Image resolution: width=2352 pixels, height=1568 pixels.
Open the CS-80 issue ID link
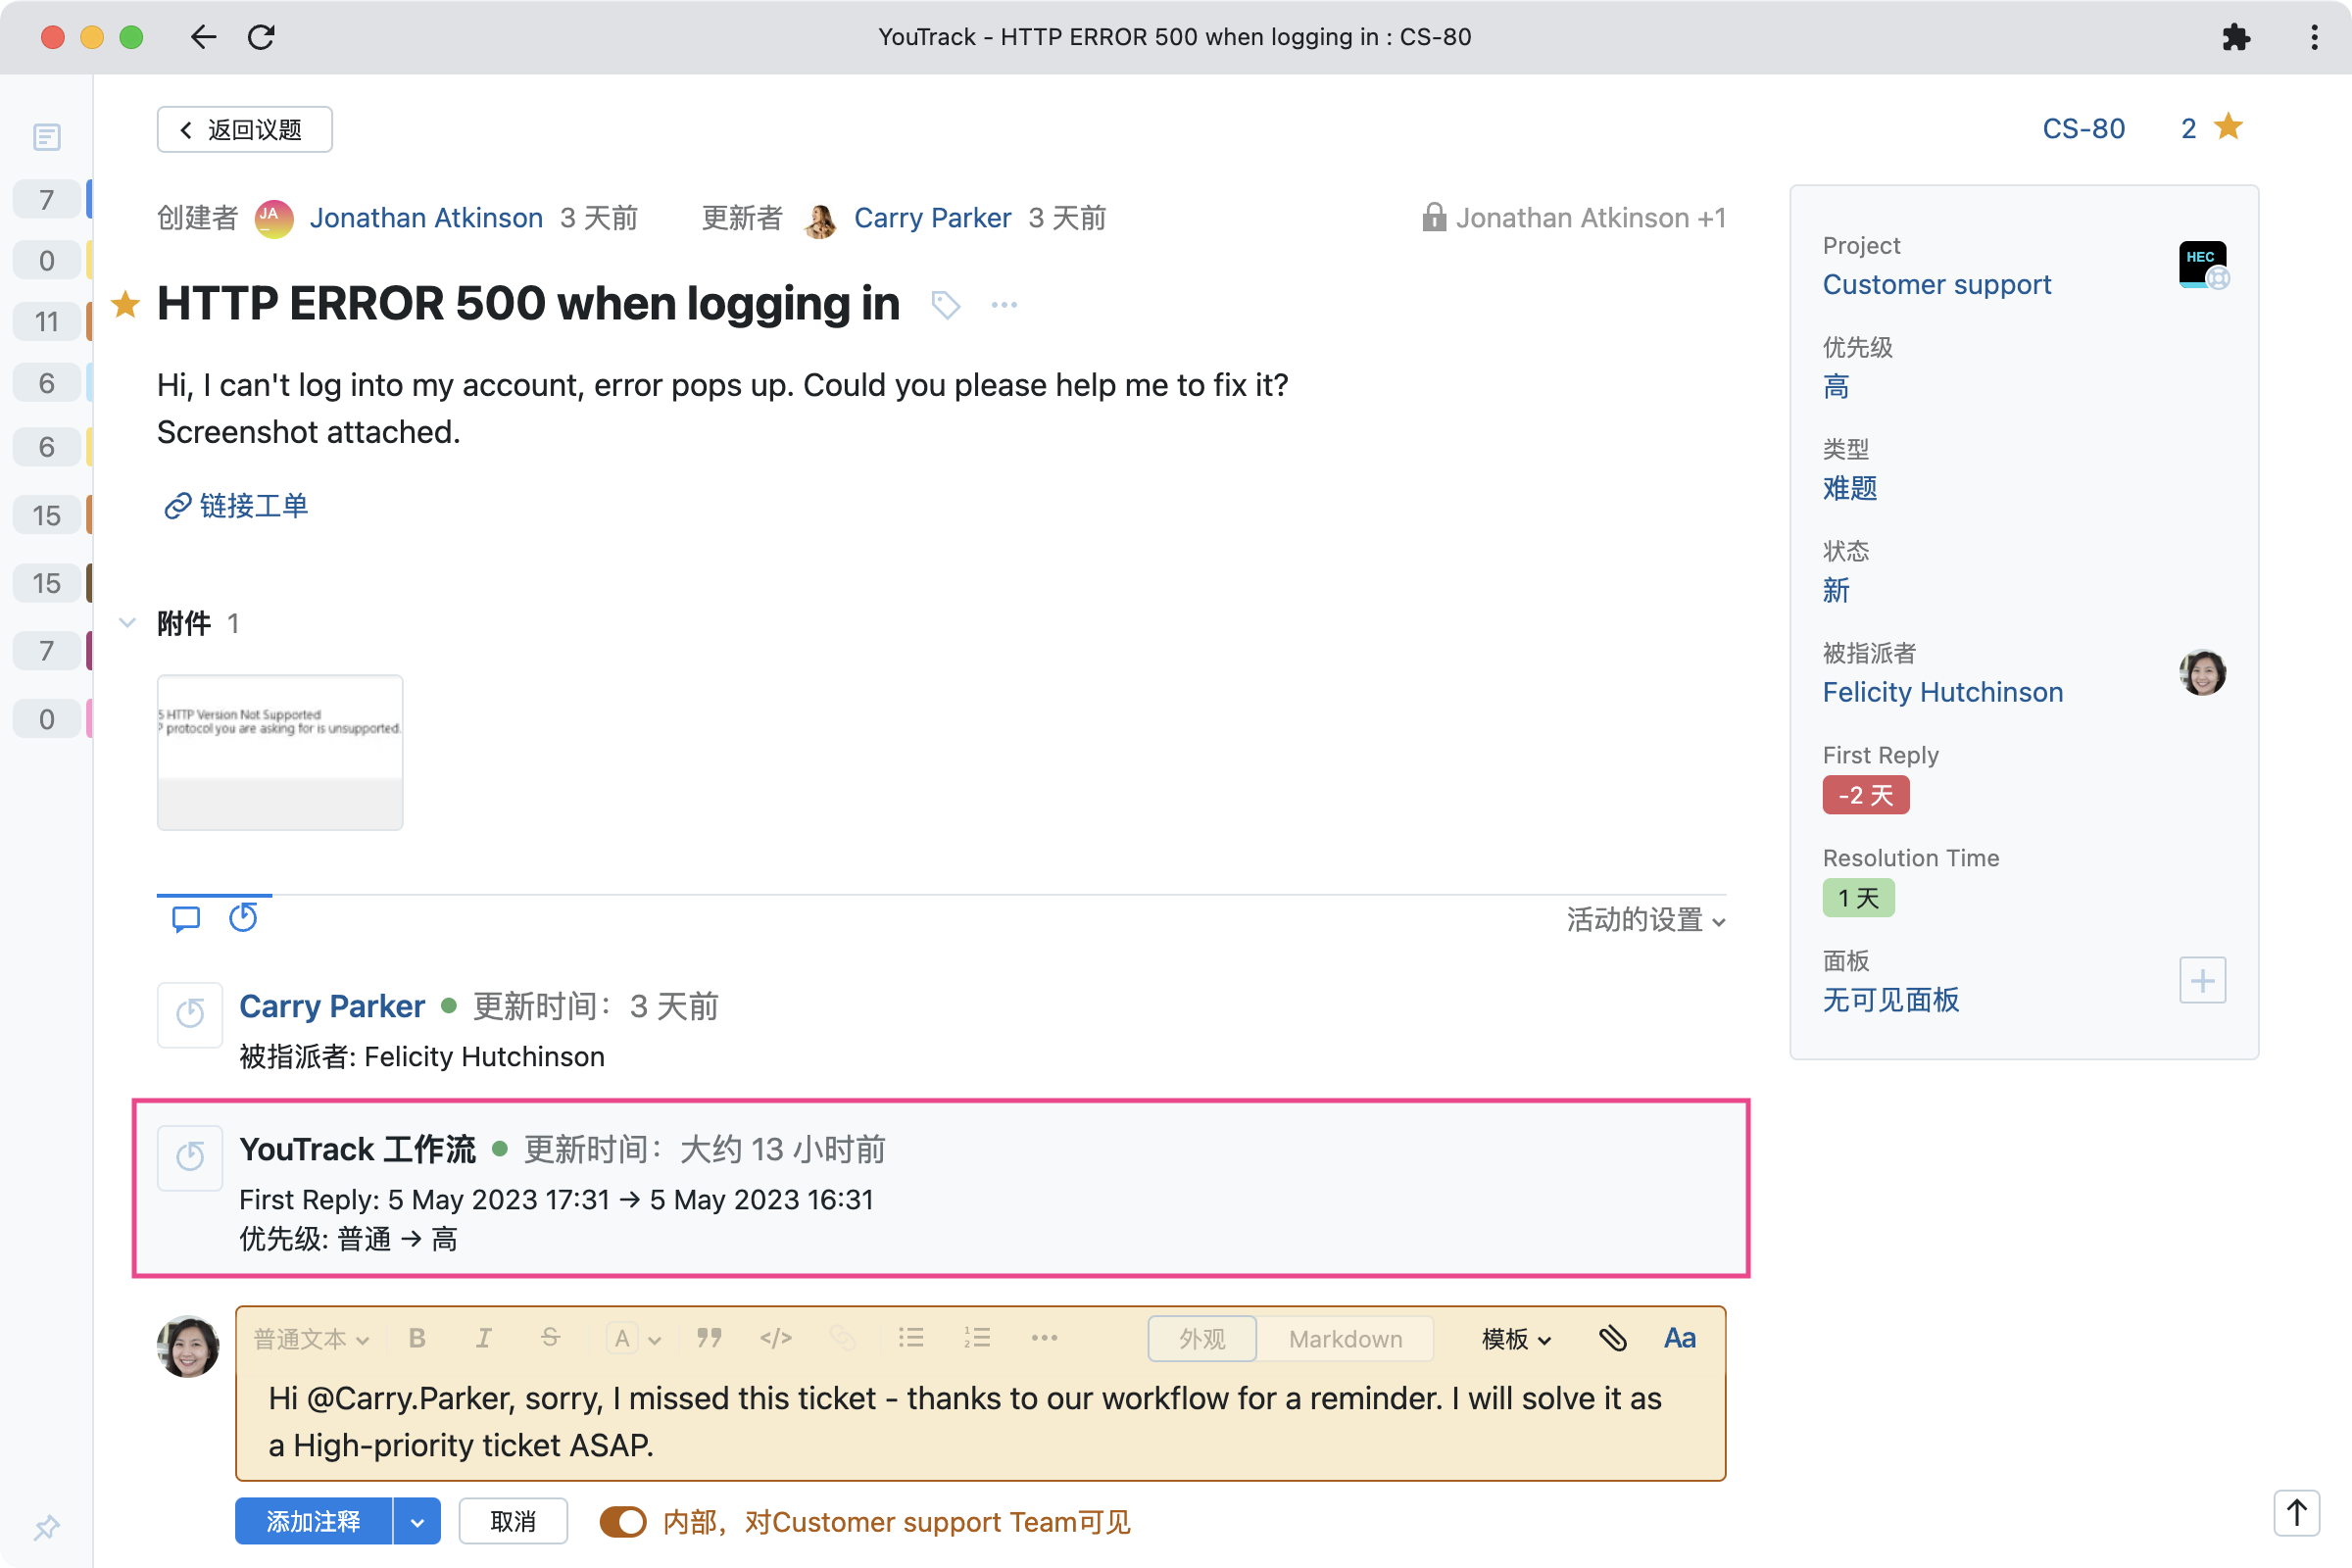pos(2083,128)
